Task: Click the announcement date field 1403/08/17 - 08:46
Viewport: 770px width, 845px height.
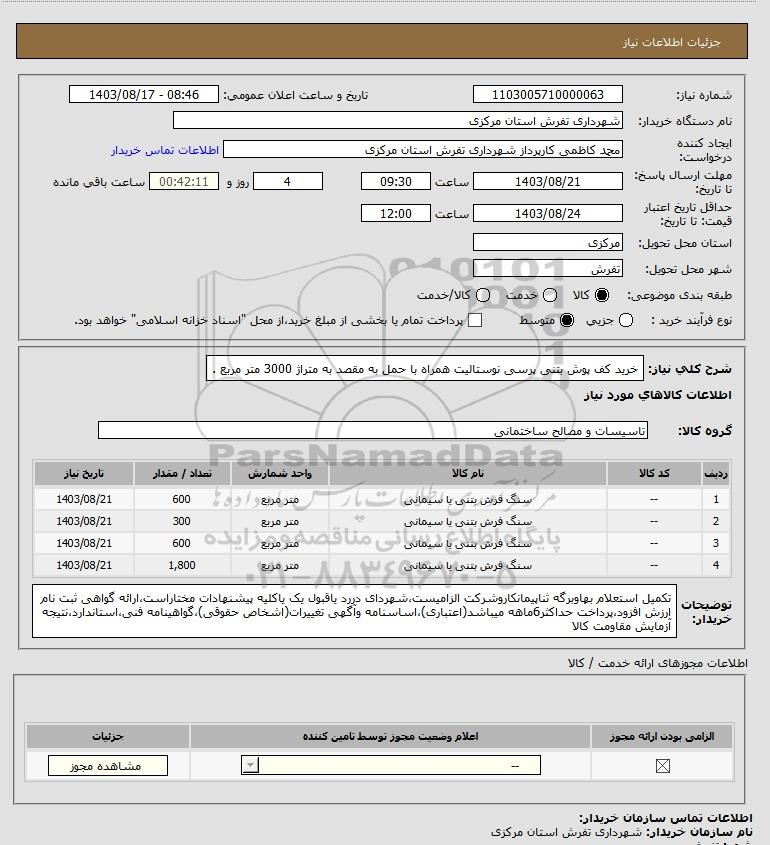Action: [144, 94]
